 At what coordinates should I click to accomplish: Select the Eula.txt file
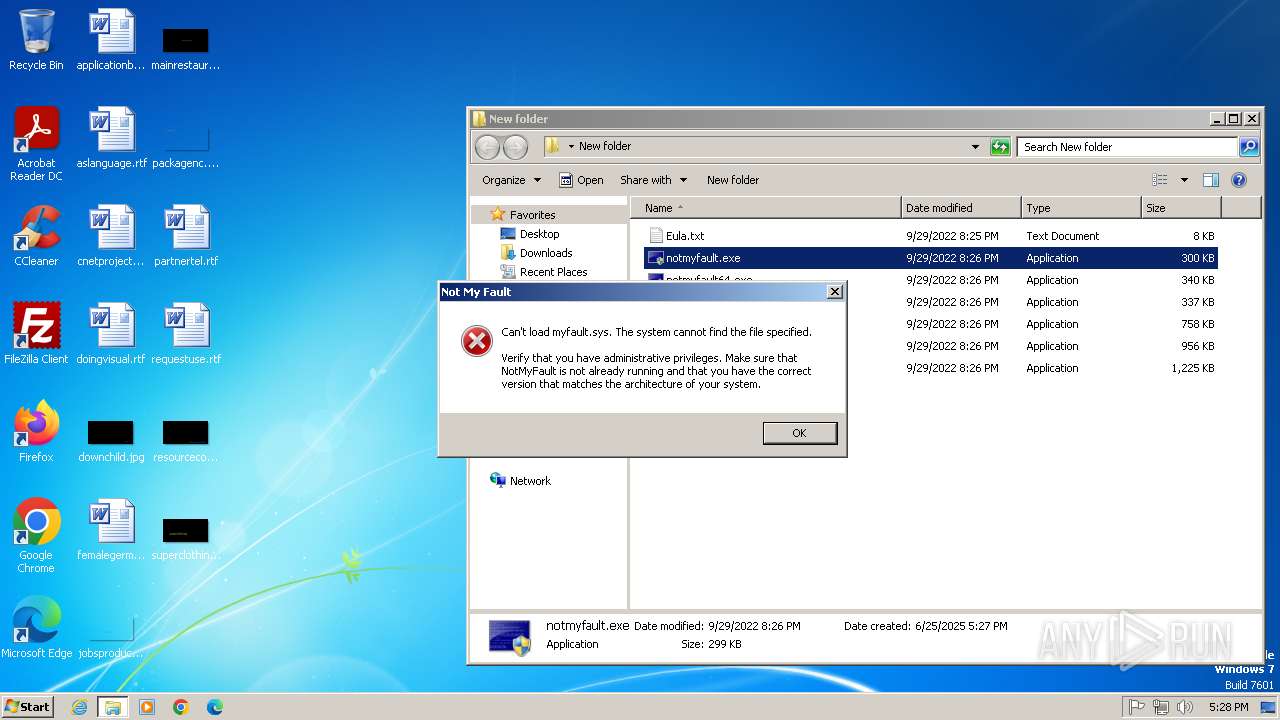coord(931,236)
